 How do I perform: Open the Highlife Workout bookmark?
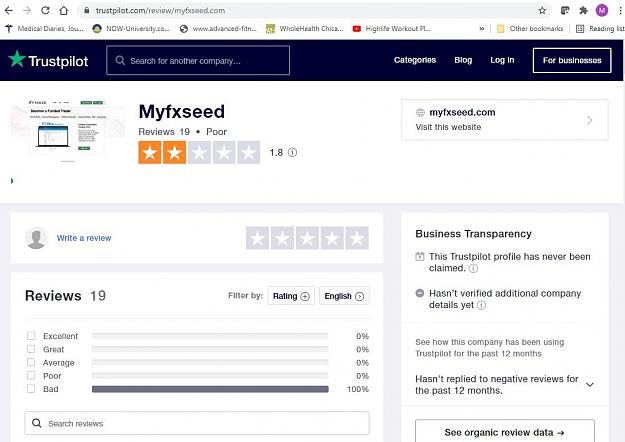pos(391,29)
